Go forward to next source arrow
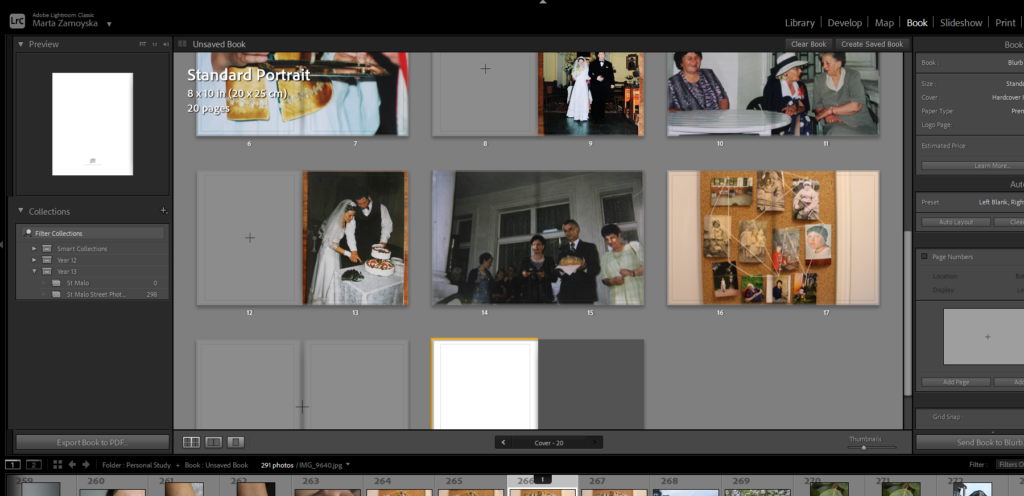 tap(86, 465)
